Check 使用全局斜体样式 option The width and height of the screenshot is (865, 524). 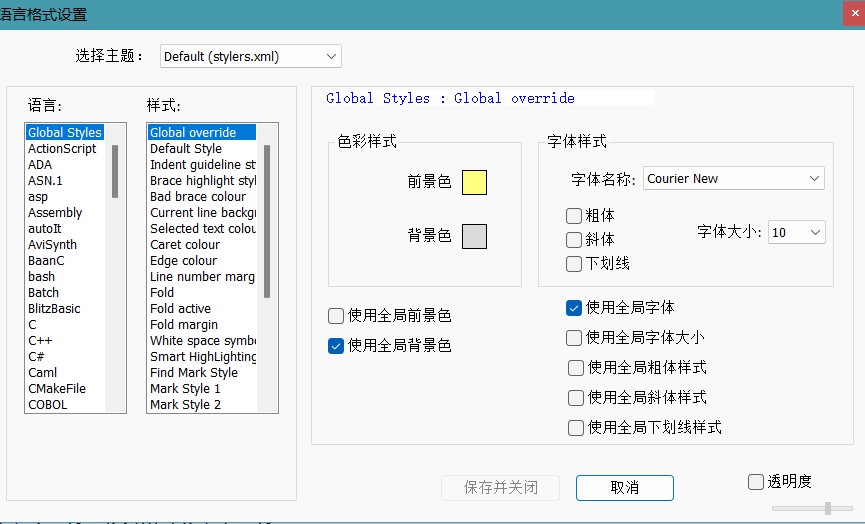click(576, 398)
